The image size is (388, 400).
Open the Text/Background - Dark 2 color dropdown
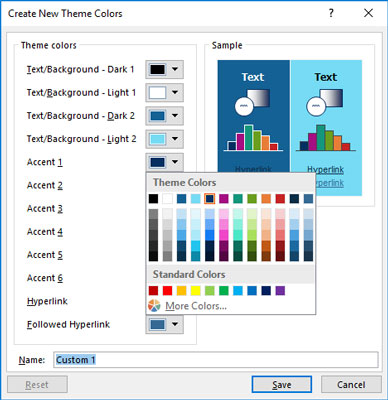tap(165, 116)
